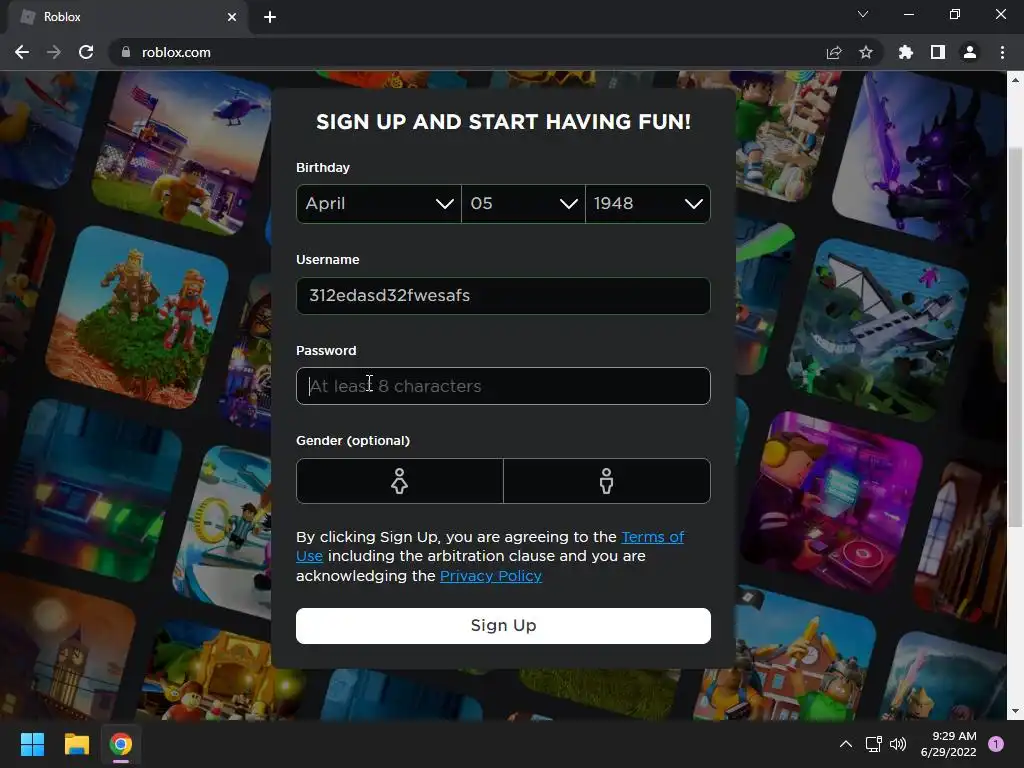Share this page from address bar
The image size is (1024, 768).
[x=834, y=52]
